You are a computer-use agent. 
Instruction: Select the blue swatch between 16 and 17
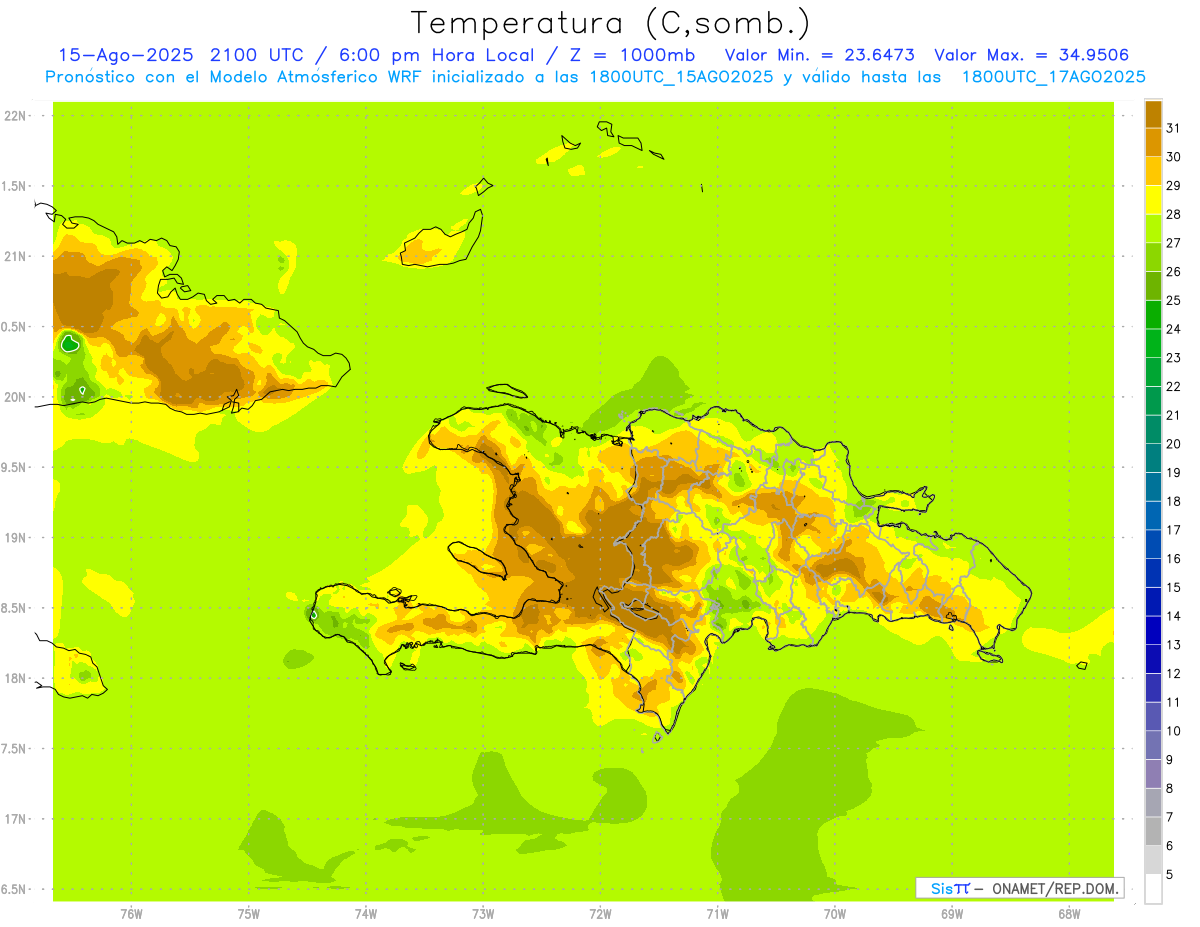point(1153,544)
